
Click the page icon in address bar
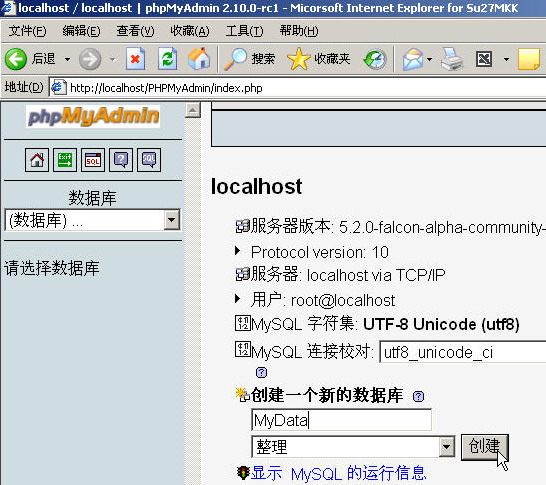point(58,87)
